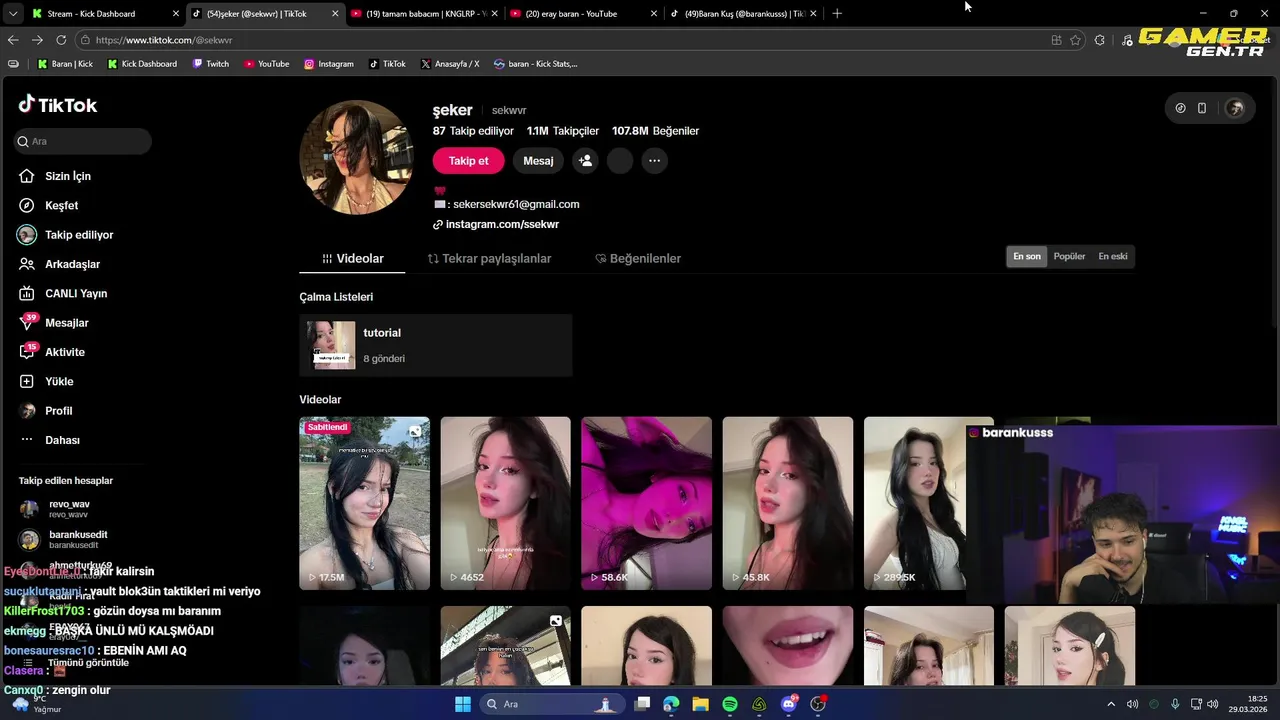Reload the page with refresh icon
The width and height of the screenshot is (1280, 720).
pos(61,40)
